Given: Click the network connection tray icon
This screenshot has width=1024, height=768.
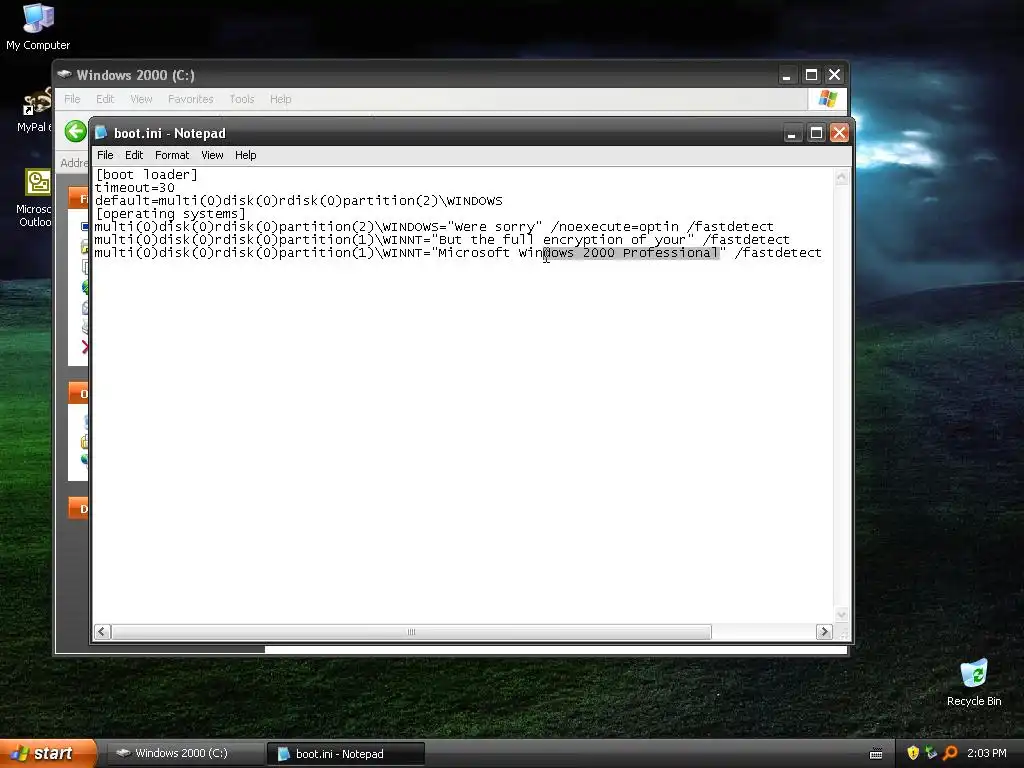Looking at the screenshot, I should (x=931, y=753).
